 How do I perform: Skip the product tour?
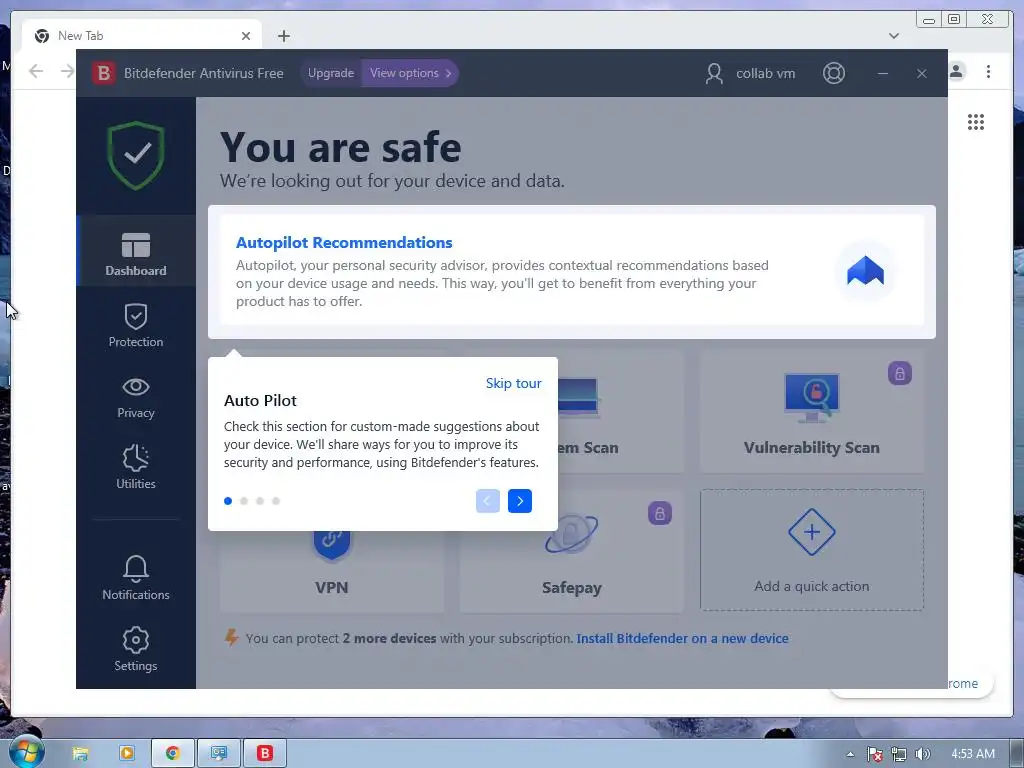pos(513,383)
